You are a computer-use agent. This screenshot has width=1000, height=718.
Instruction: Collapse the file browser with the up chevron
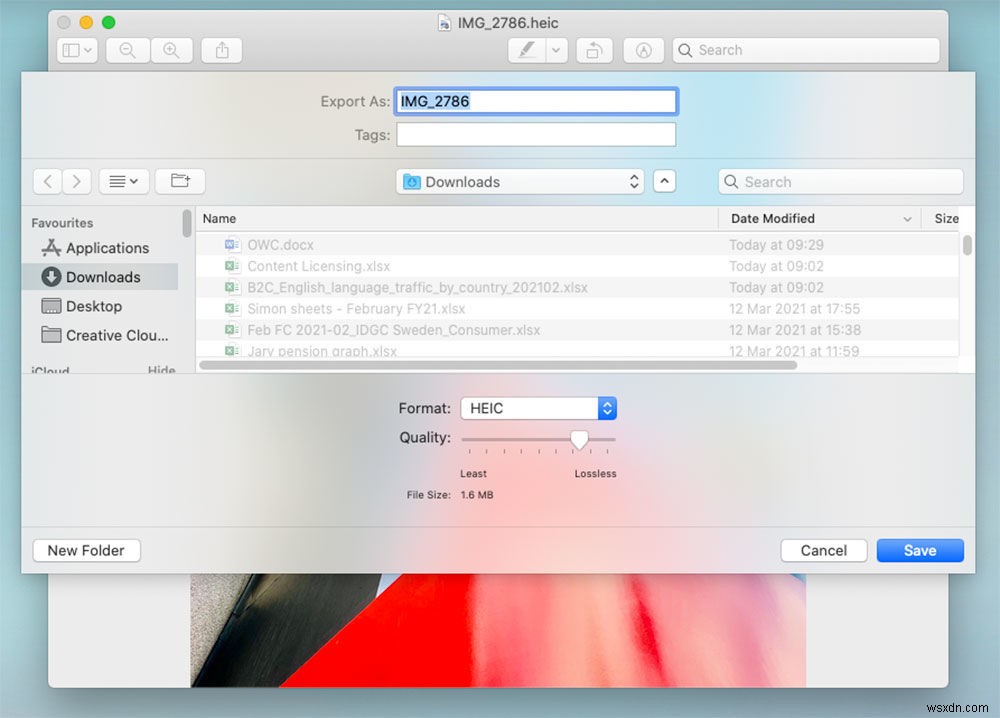[665, 181]
